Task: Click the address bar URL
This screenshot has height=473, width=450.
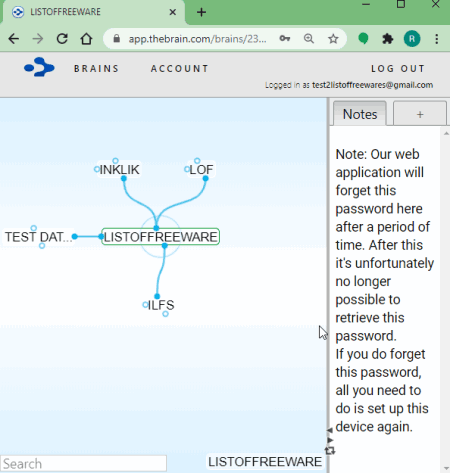Action: [x=198, y=39]
